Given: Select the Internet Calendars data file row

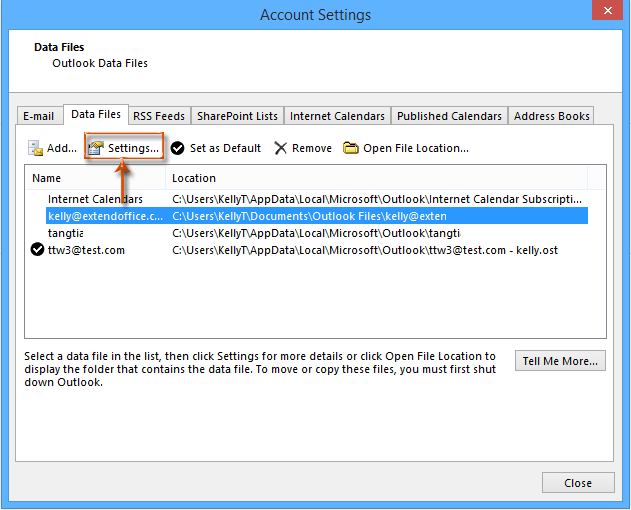Looking at the screenshot, I should (x=95, y=199).
